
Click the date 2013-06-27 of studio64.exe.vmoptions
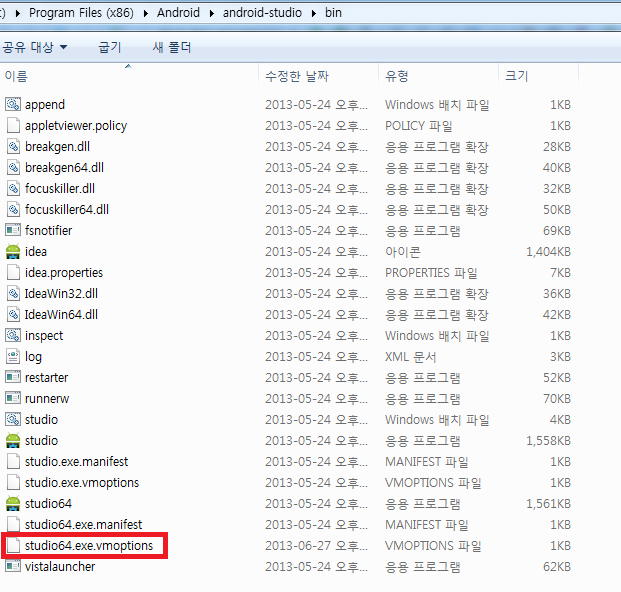(x=316, y=546)
